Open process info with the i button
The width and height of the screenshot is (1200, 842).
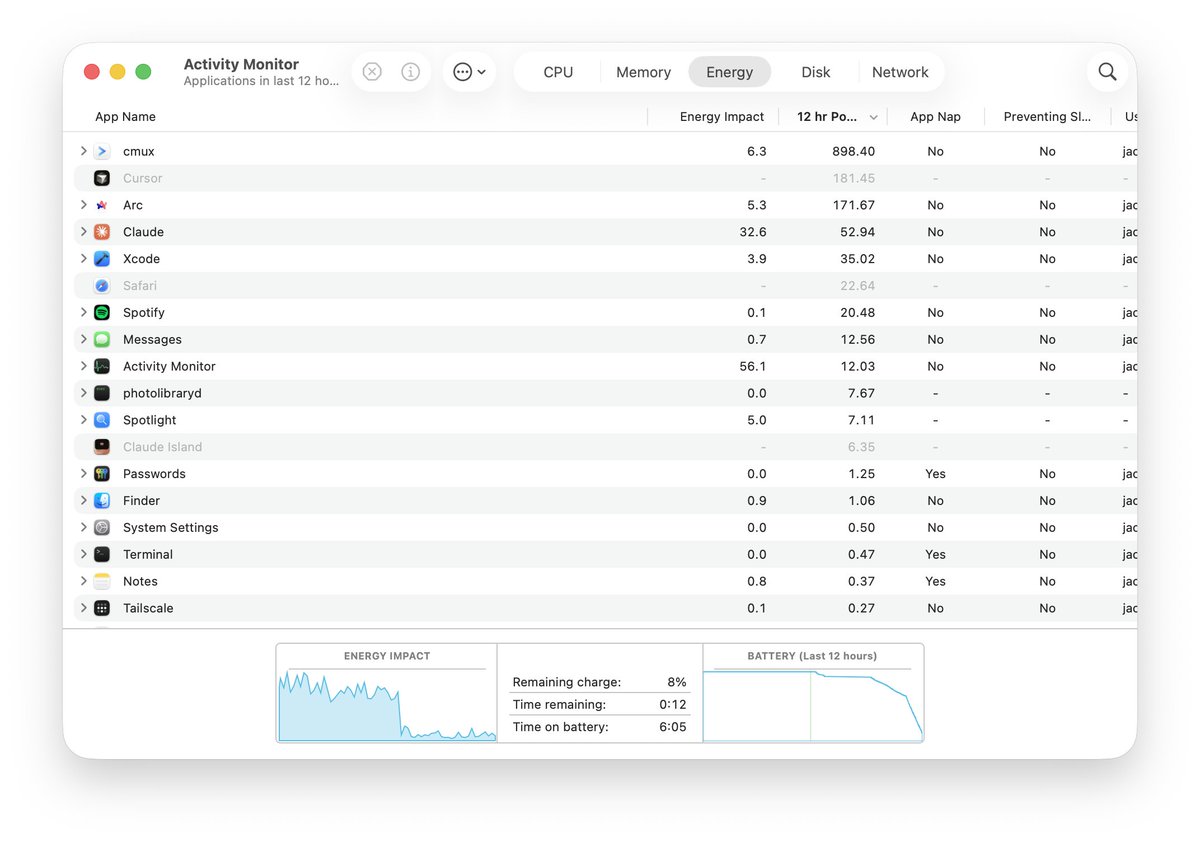pos(410,72)
